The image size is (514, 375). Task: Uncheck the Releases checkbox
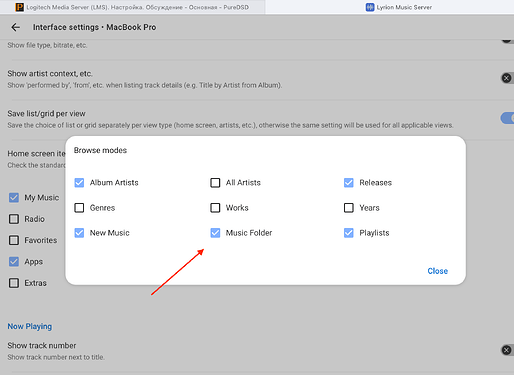point(349,183)
